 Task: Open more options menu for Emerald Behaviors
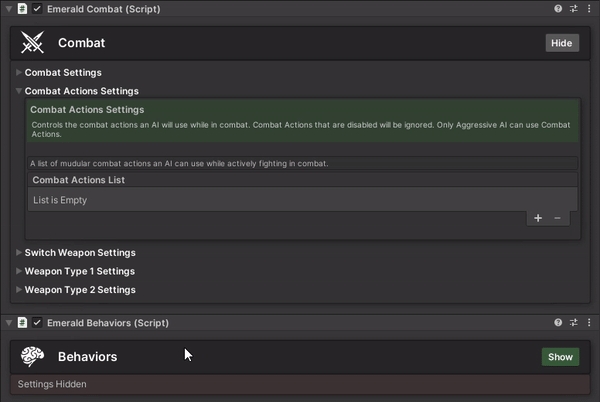588,323
